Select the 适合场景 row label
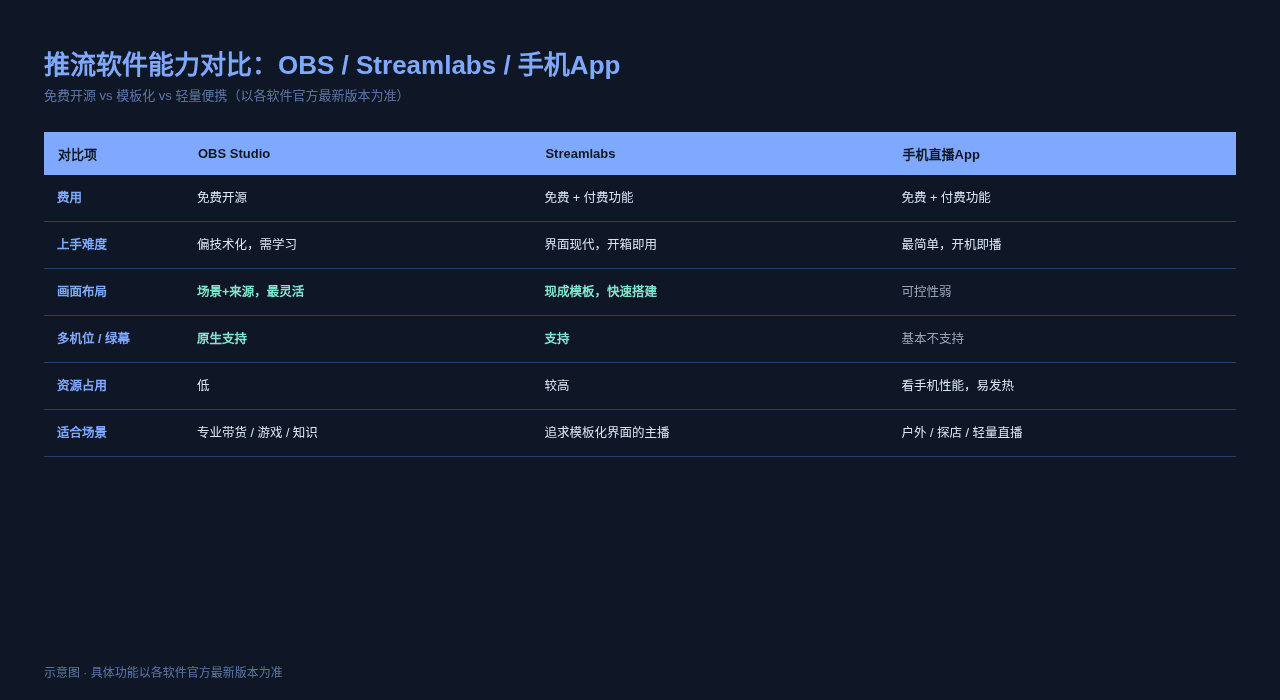This screenshot has height=700, width=1280. tap(82, 433)
